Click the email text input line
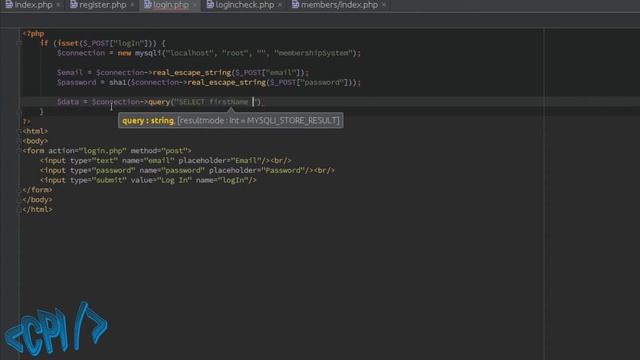Viewport: 640px width, 360px height. pos(166,160)
